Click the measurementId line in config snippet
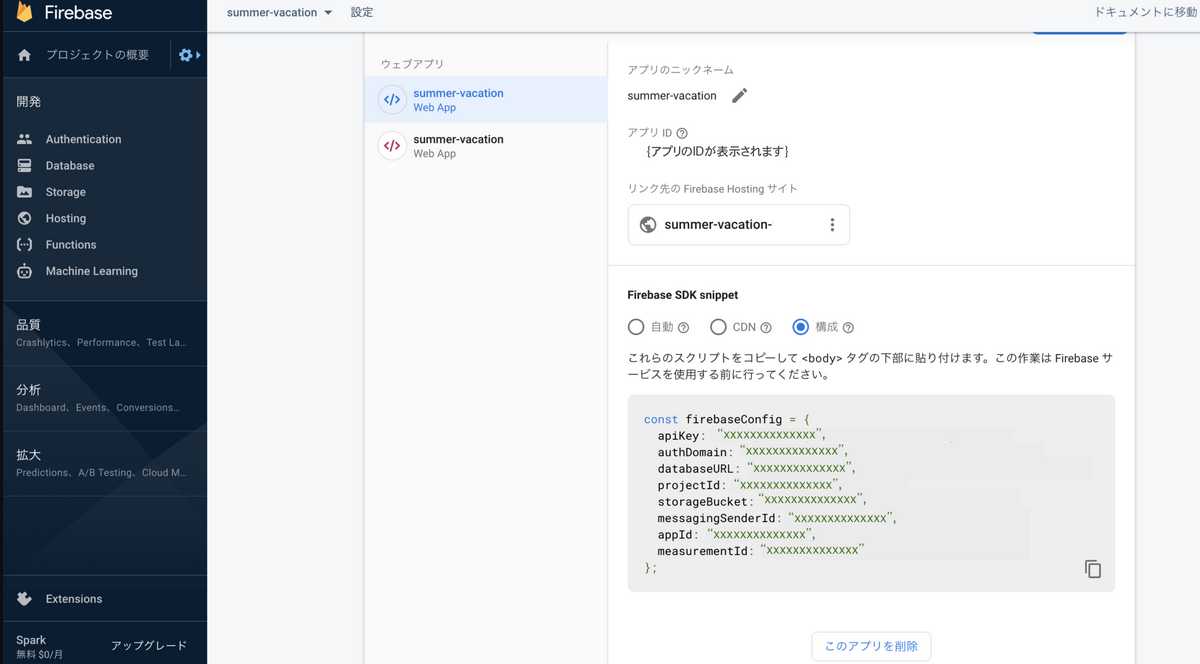Screen dimensions: 1200x664 761,551
